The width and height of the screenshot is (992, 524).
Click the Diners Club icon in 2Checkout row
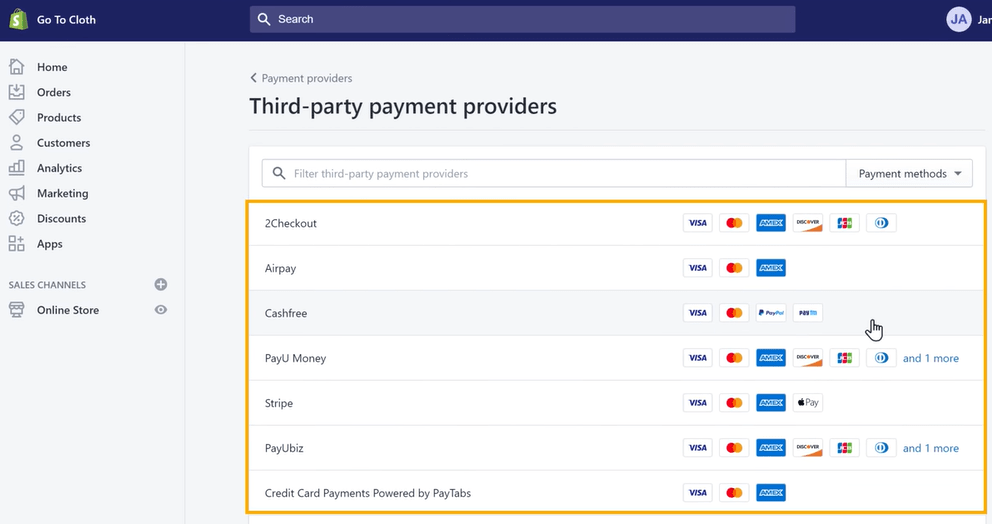881,223
